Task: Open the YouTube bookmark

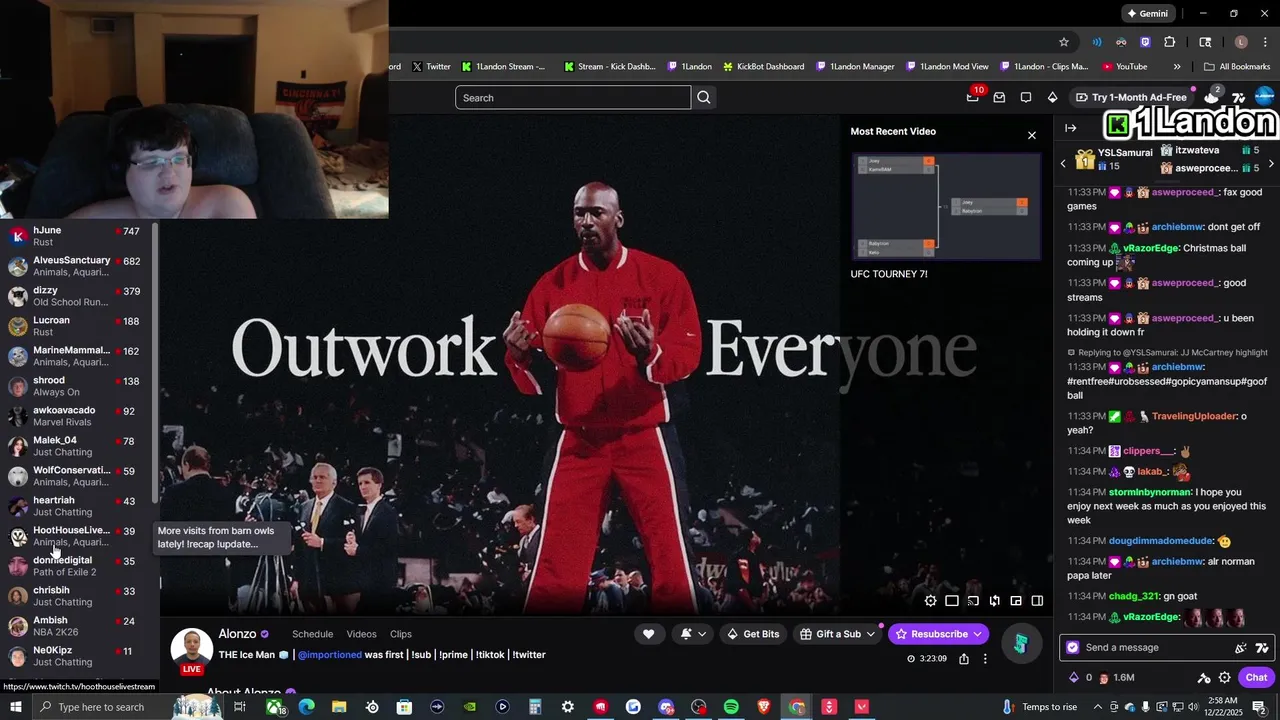Action: 1124,67
